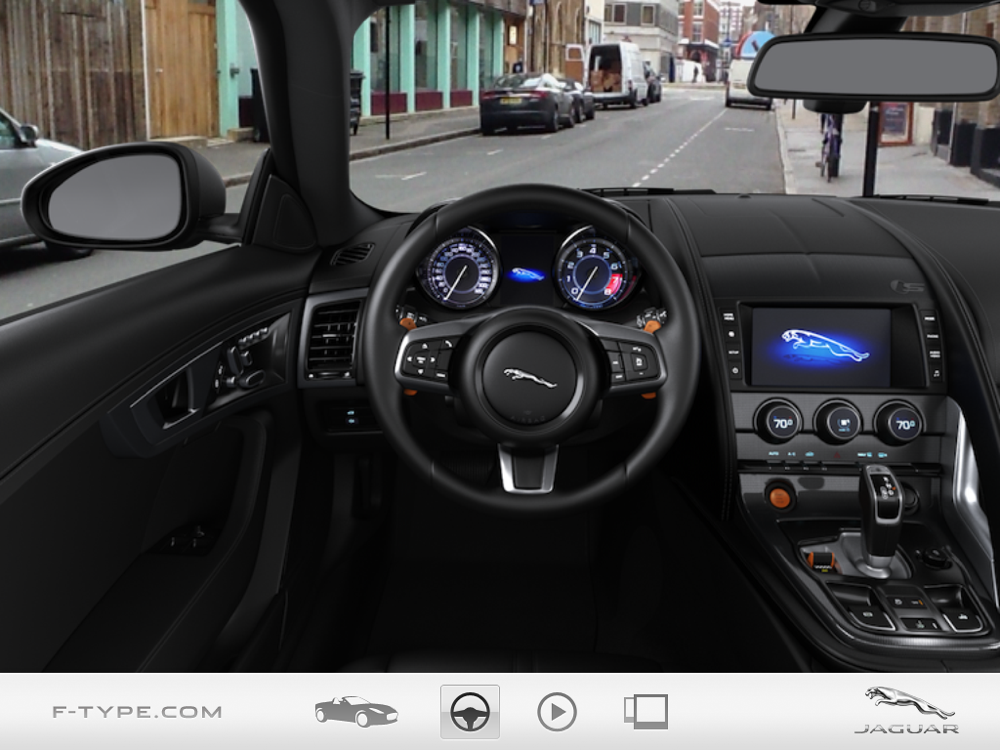
Task: Tap the Jaguar logo in bottom bar
Action: 907,710
